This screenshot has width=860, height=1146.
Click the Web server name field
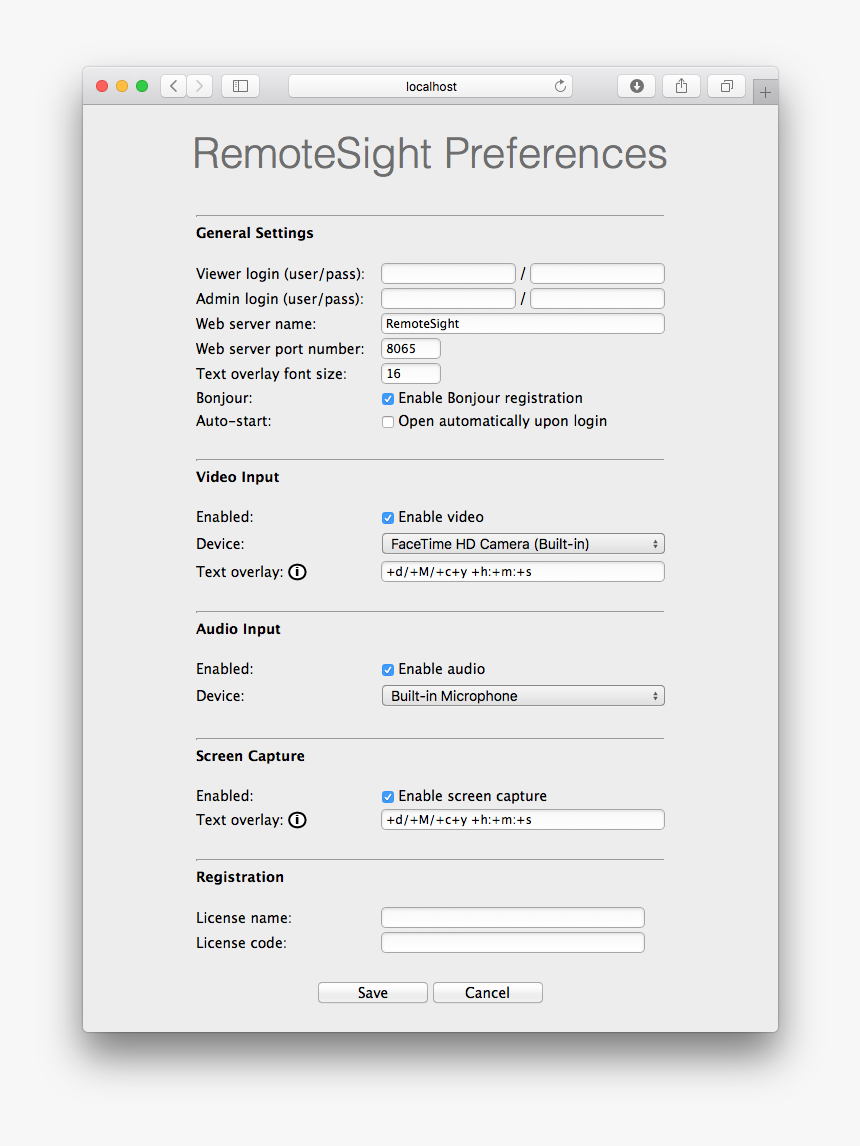point(523,324)
